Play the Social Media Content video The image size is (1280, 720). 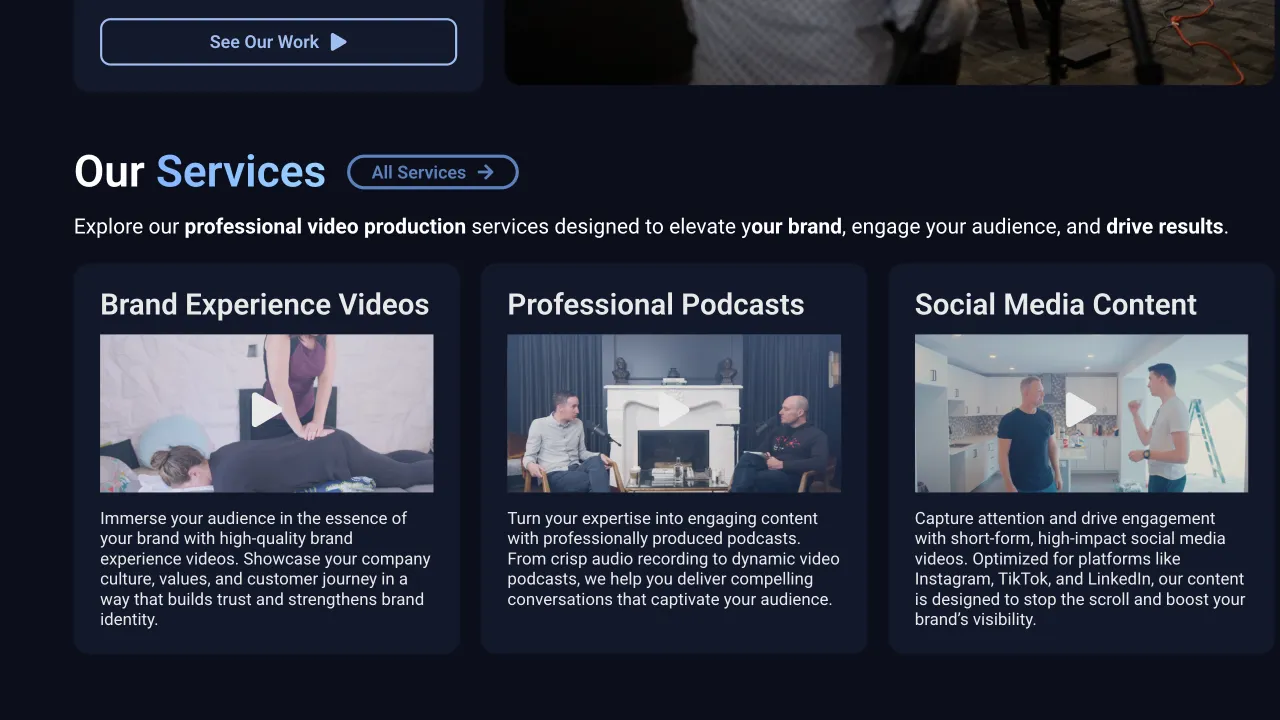point(1080,410)
